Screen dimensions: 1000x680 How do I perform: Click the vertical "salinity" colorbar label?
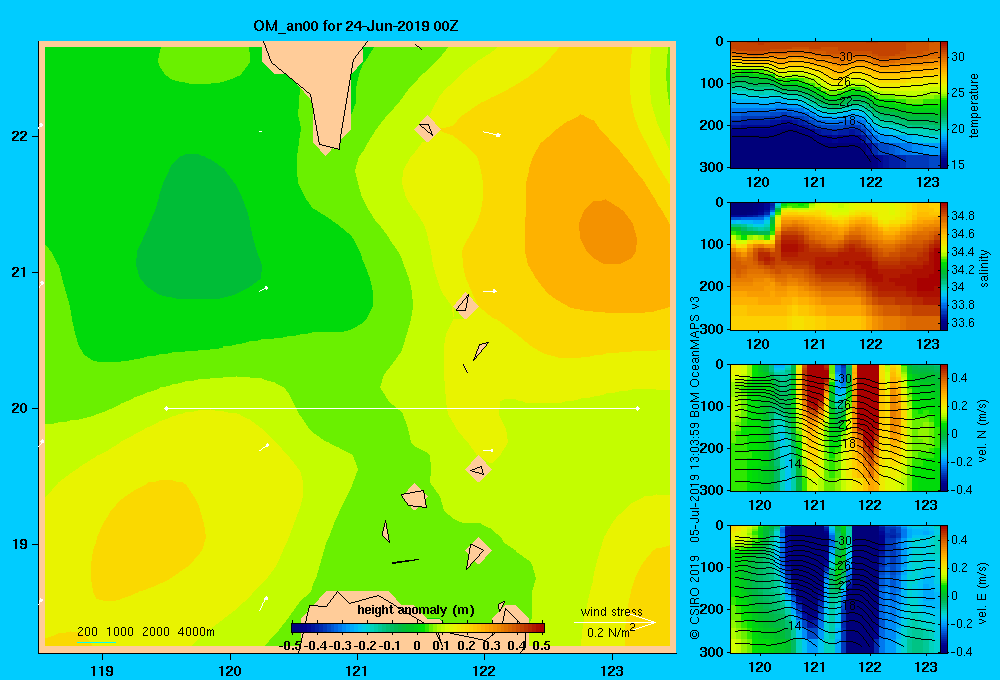tap(983, 268)
